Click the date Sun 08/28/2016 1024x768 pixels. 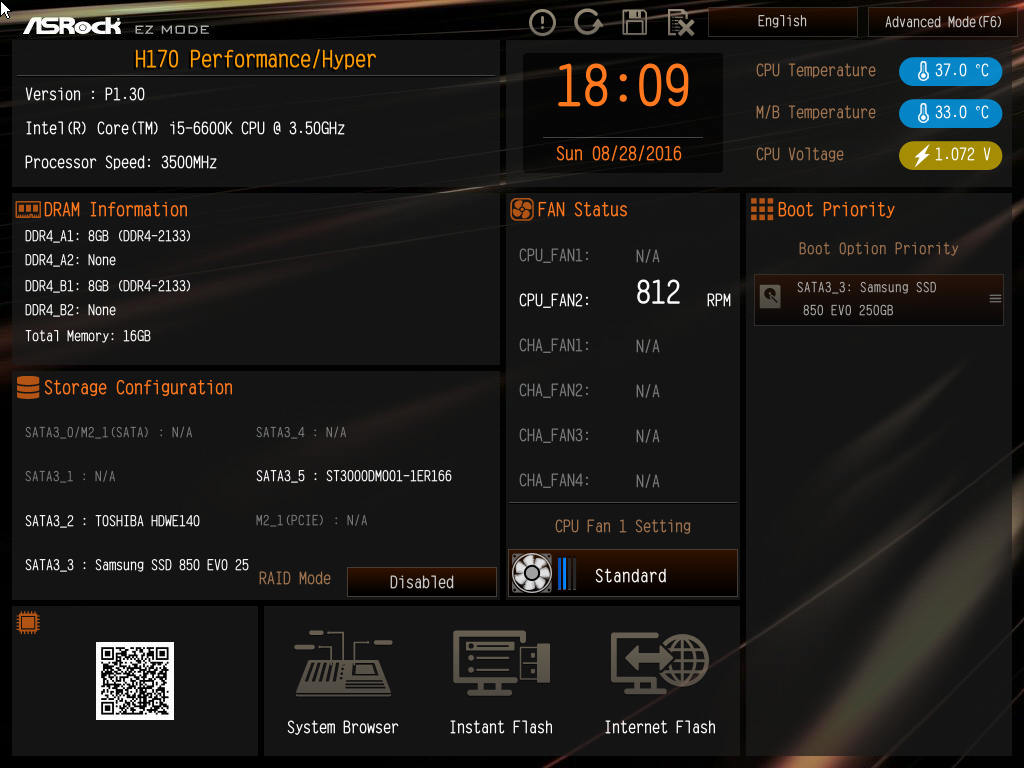[x=618, y=153]
